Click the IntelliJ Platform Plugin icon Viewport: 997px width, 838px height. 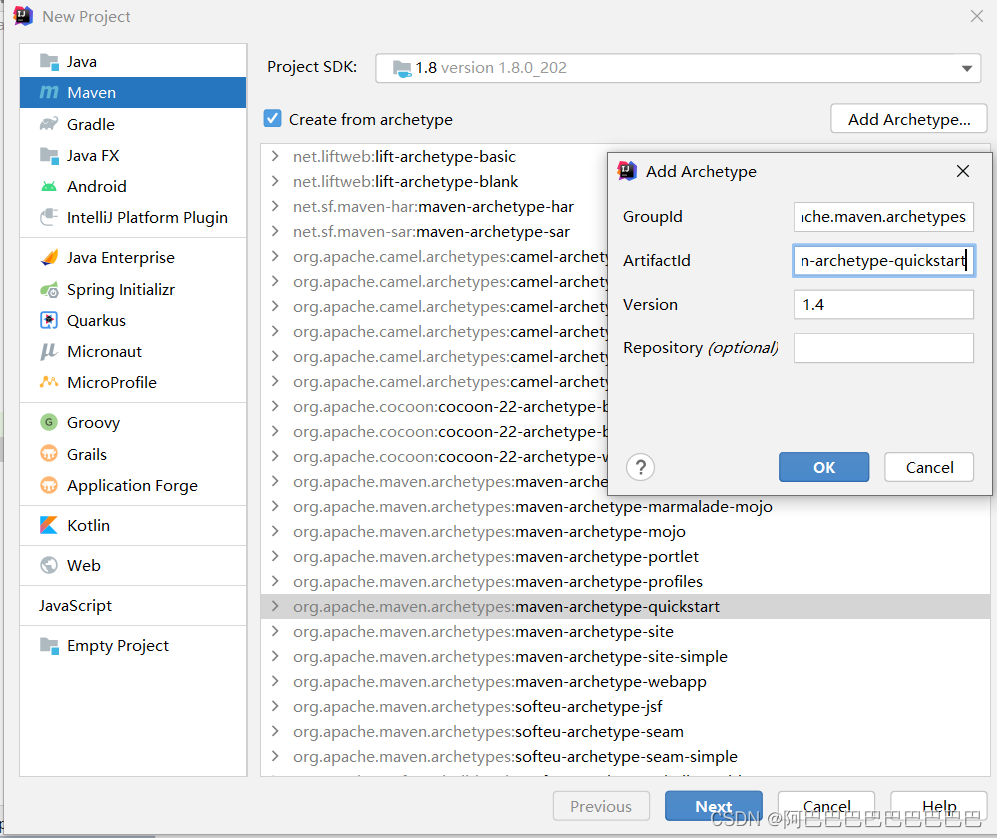(x=49, y=217)
